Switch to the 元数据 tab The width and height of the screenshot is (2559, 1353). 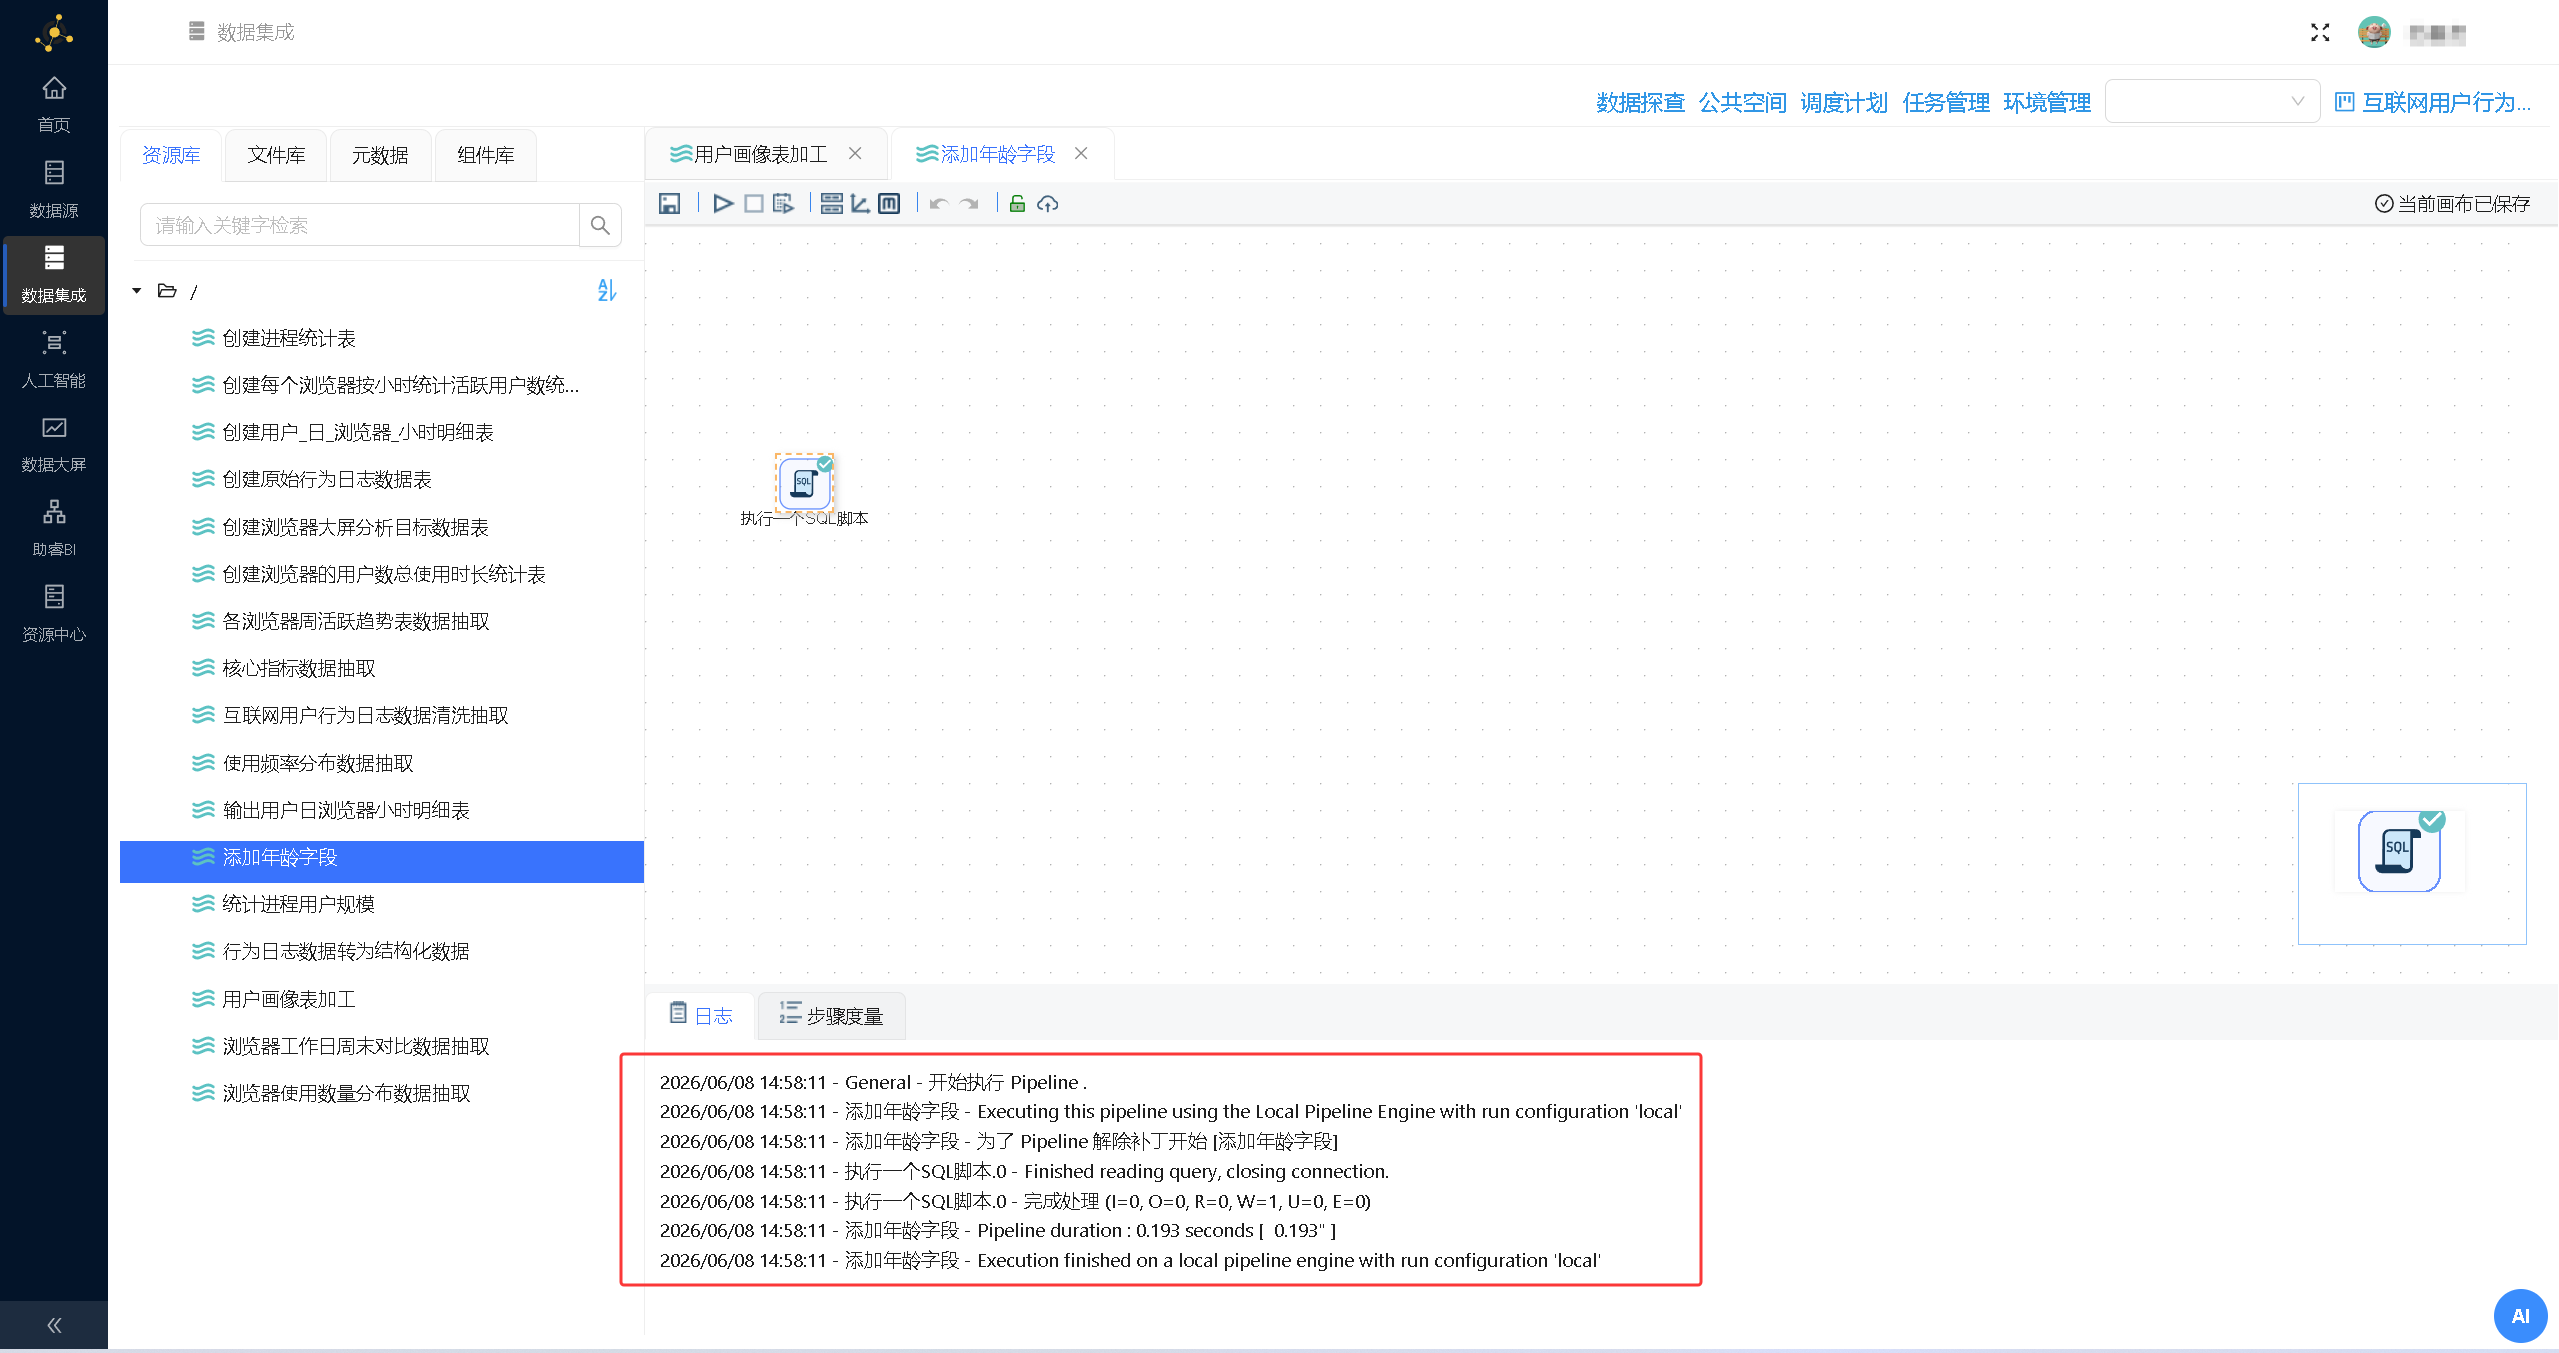pos(380,155)
